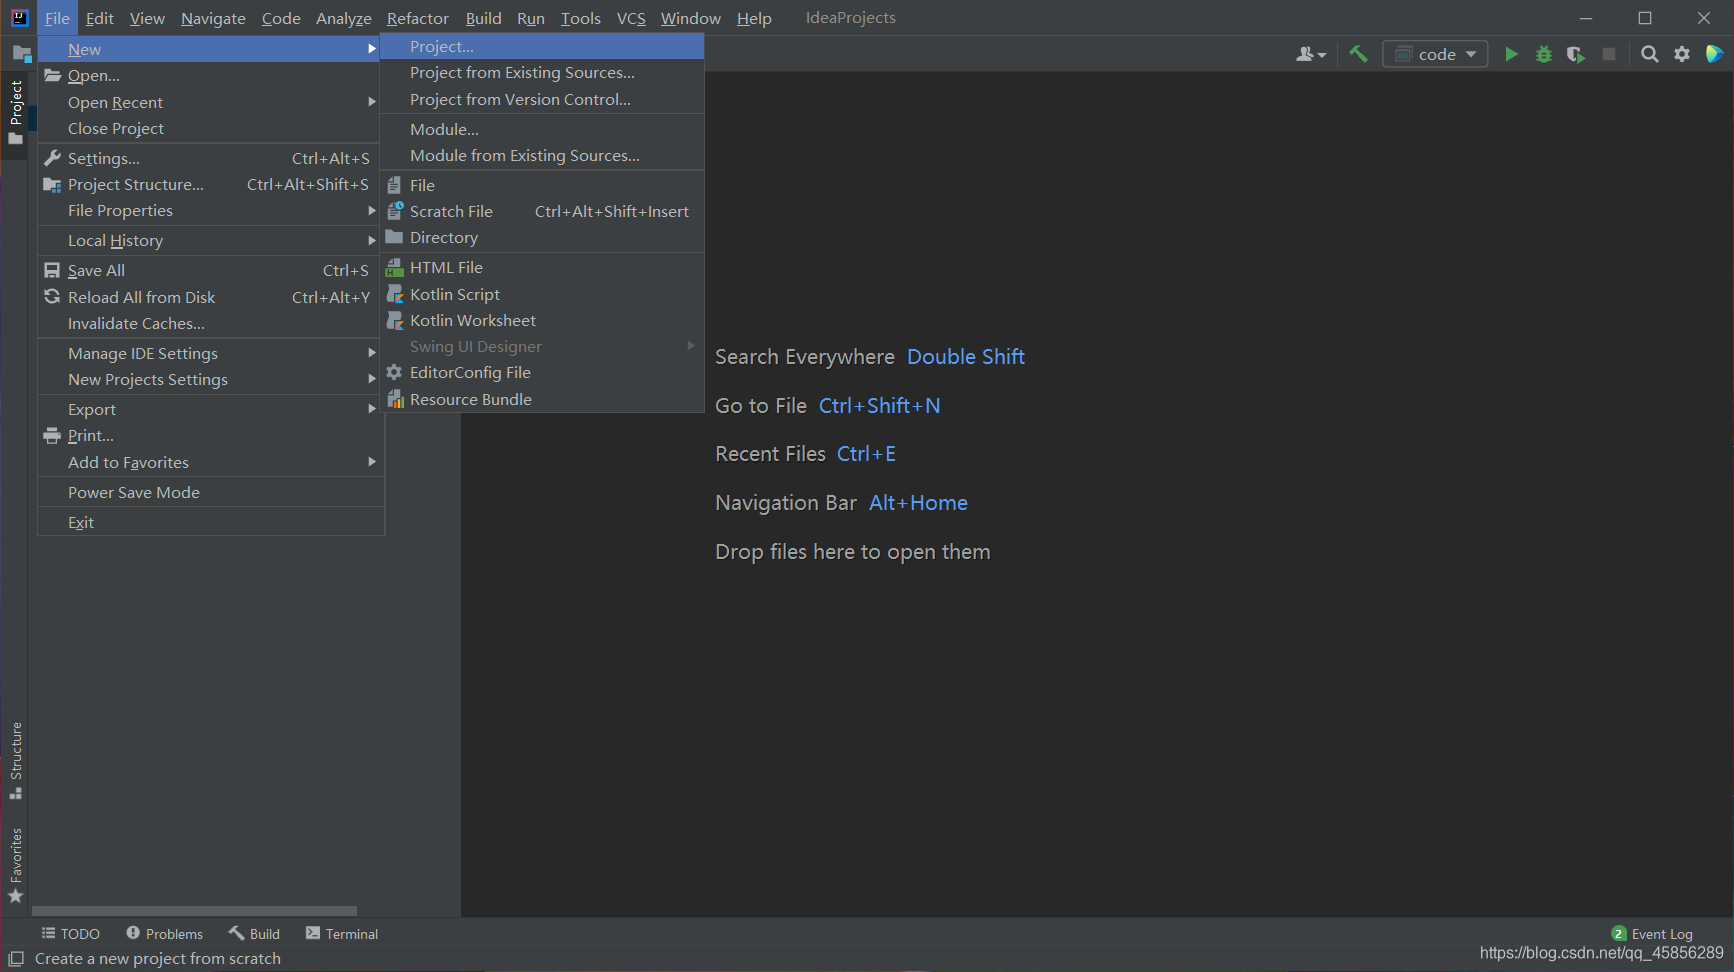This screenshot has width=1734, height=972.
Task: Create a new Kotlin Script
Action: click(542, 294)
